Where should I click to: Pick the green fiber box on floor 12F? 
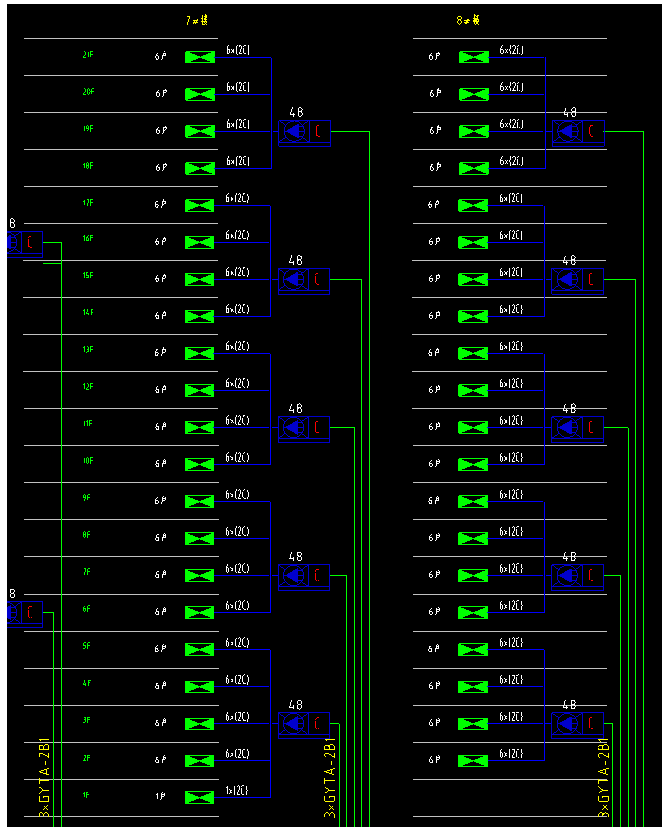click(x=200, y=390)
